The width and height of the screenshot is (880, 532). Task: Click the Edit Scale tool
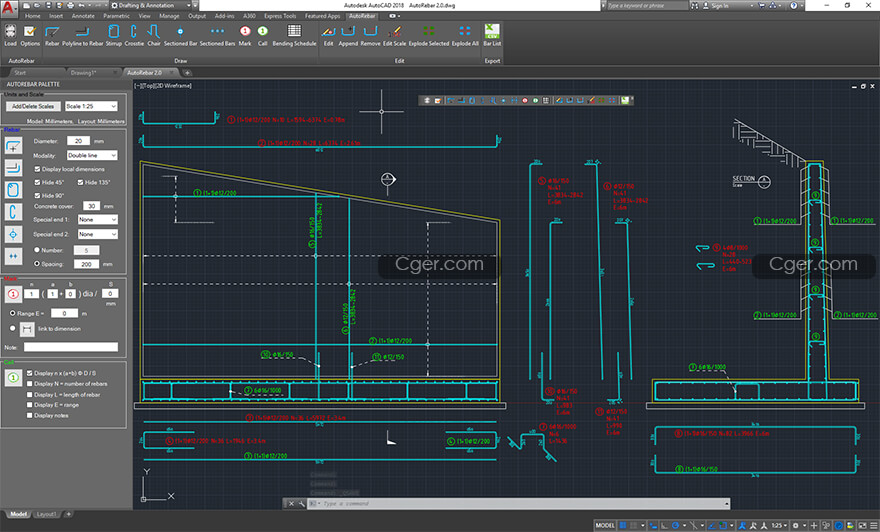point(395,35)
